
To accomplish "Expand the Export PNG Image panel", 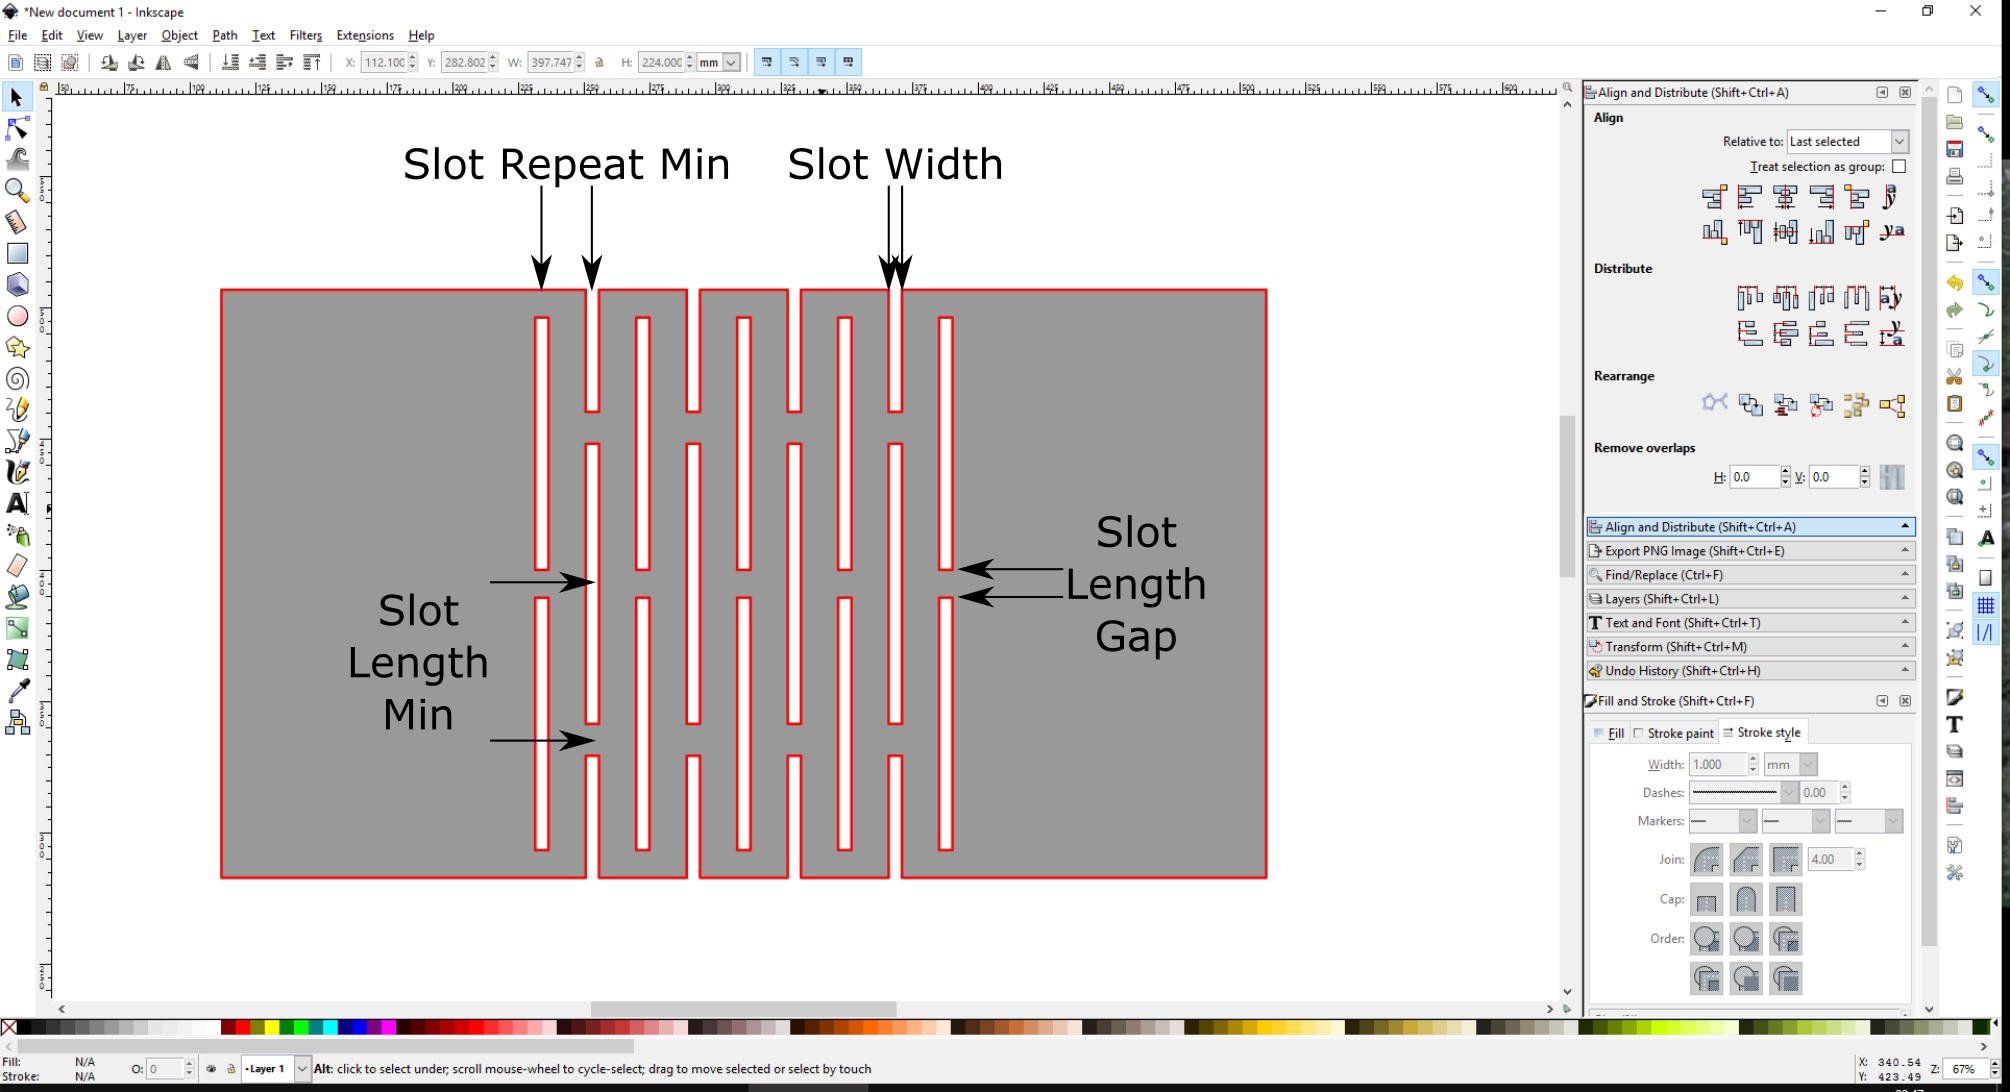I will coord(1749,550).
